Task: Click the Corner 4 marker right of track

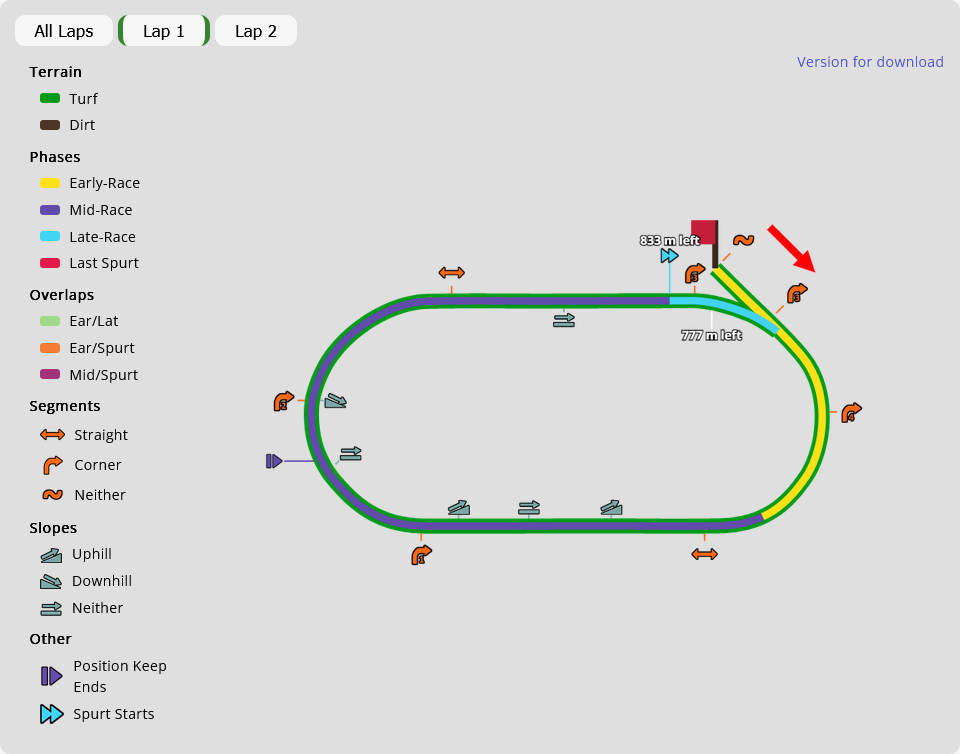Action: pos(851,412)
